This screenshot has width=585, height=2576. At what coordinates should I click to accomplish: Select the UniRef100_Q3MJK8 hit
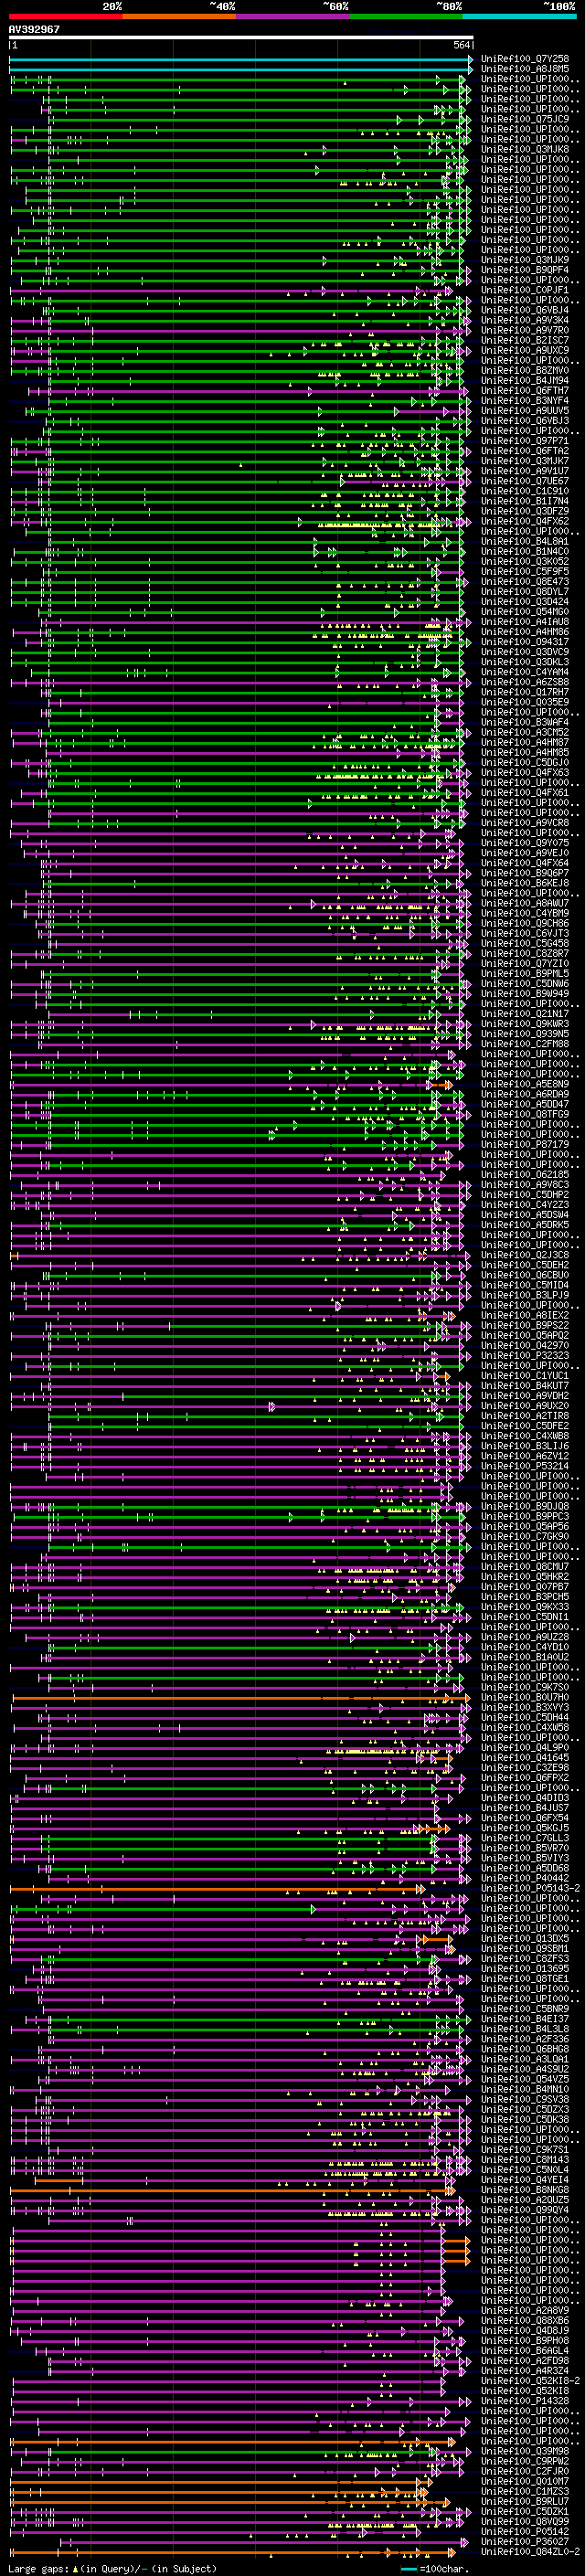click(x=525, y=149)
